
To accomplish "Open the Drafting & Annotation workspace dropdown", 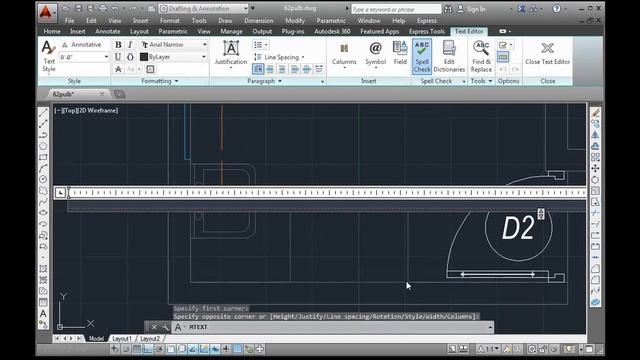I will click(x=203, y=9).
